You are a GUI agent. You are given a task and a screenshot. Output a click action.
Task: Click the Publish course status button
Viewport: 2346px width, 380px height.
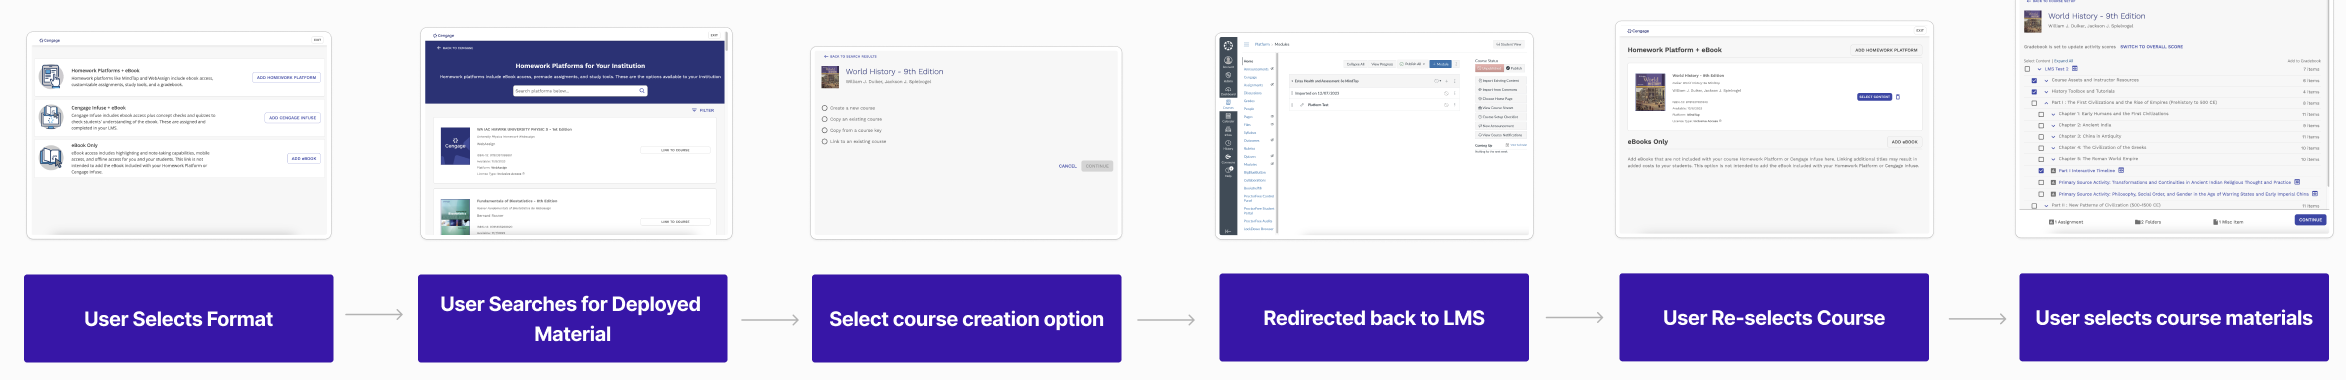point(1514,68)
